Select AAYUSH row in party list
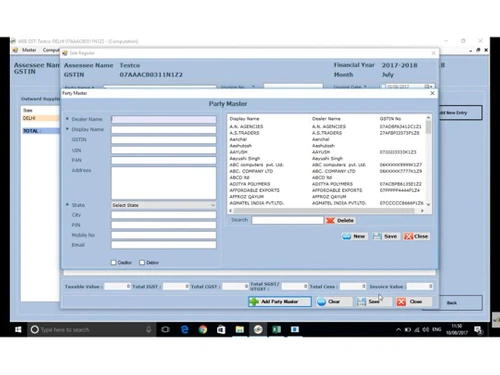This screenshot has width=500, height=375. [326, 152]
